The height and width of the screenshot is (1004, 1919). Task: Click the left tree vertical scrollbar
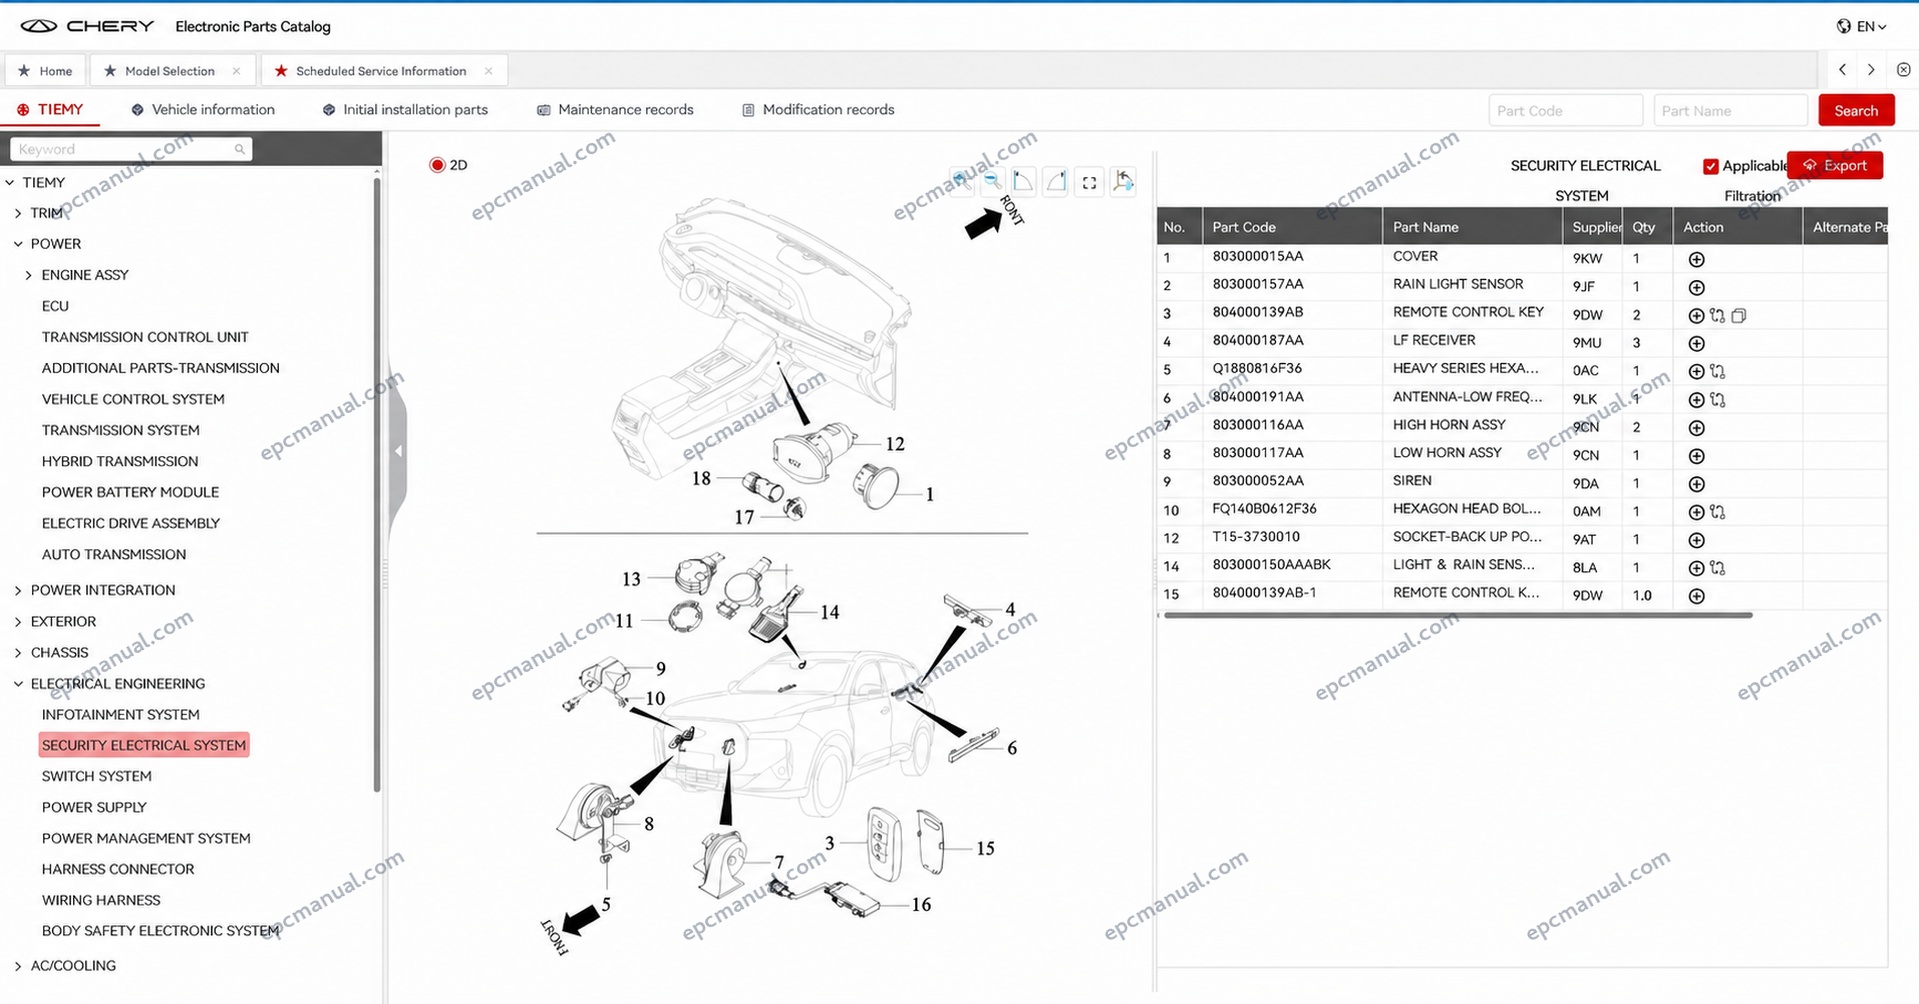[x=377, y=485]
